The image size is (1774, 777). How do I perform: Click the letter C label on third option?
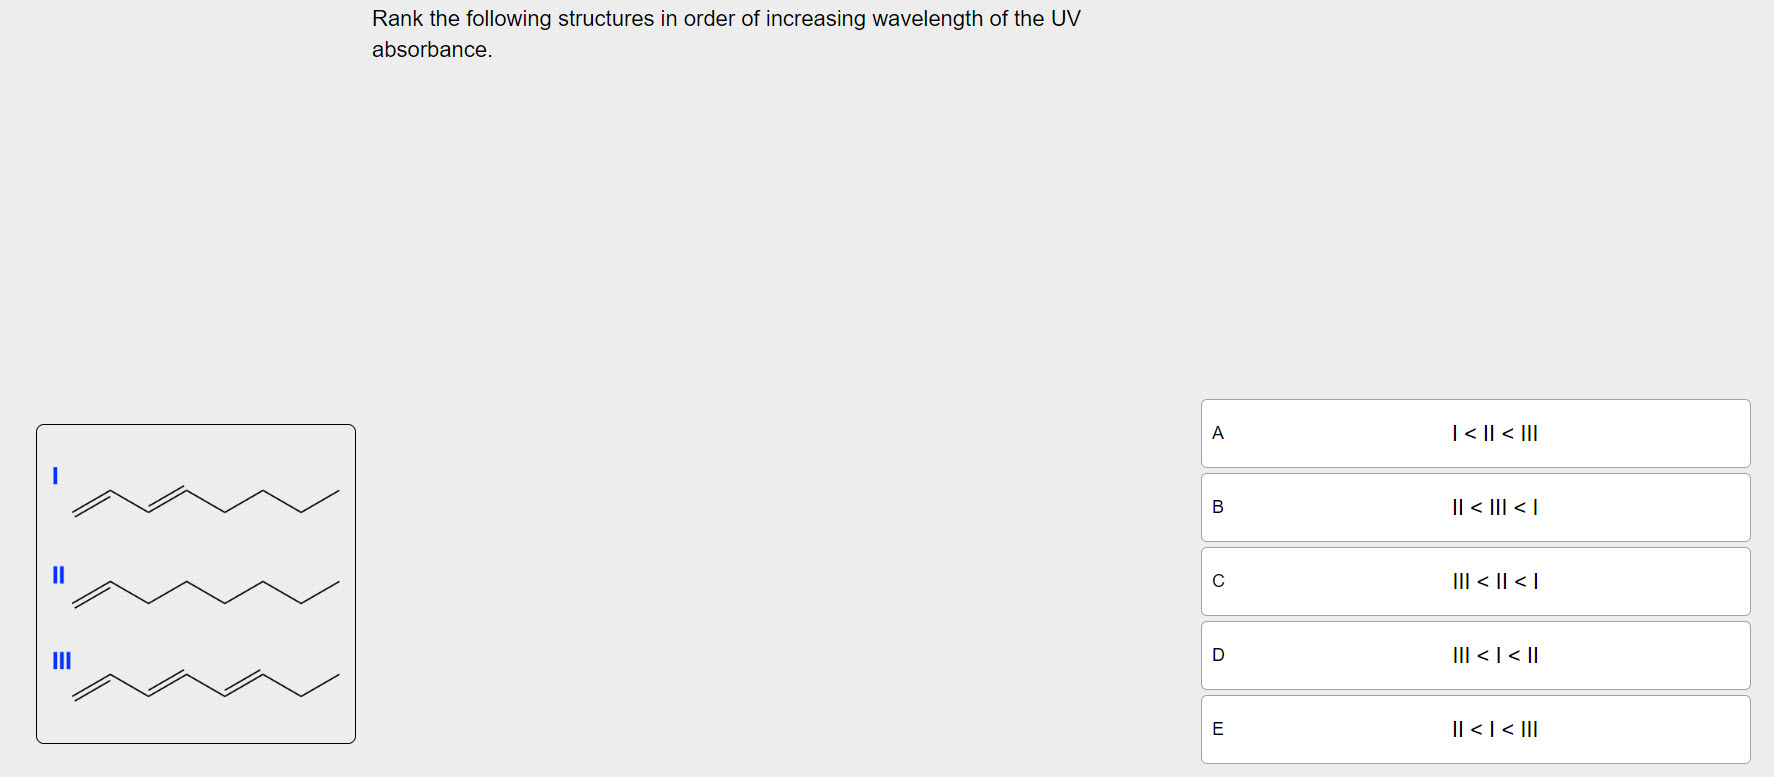[x=1218, y=581]
